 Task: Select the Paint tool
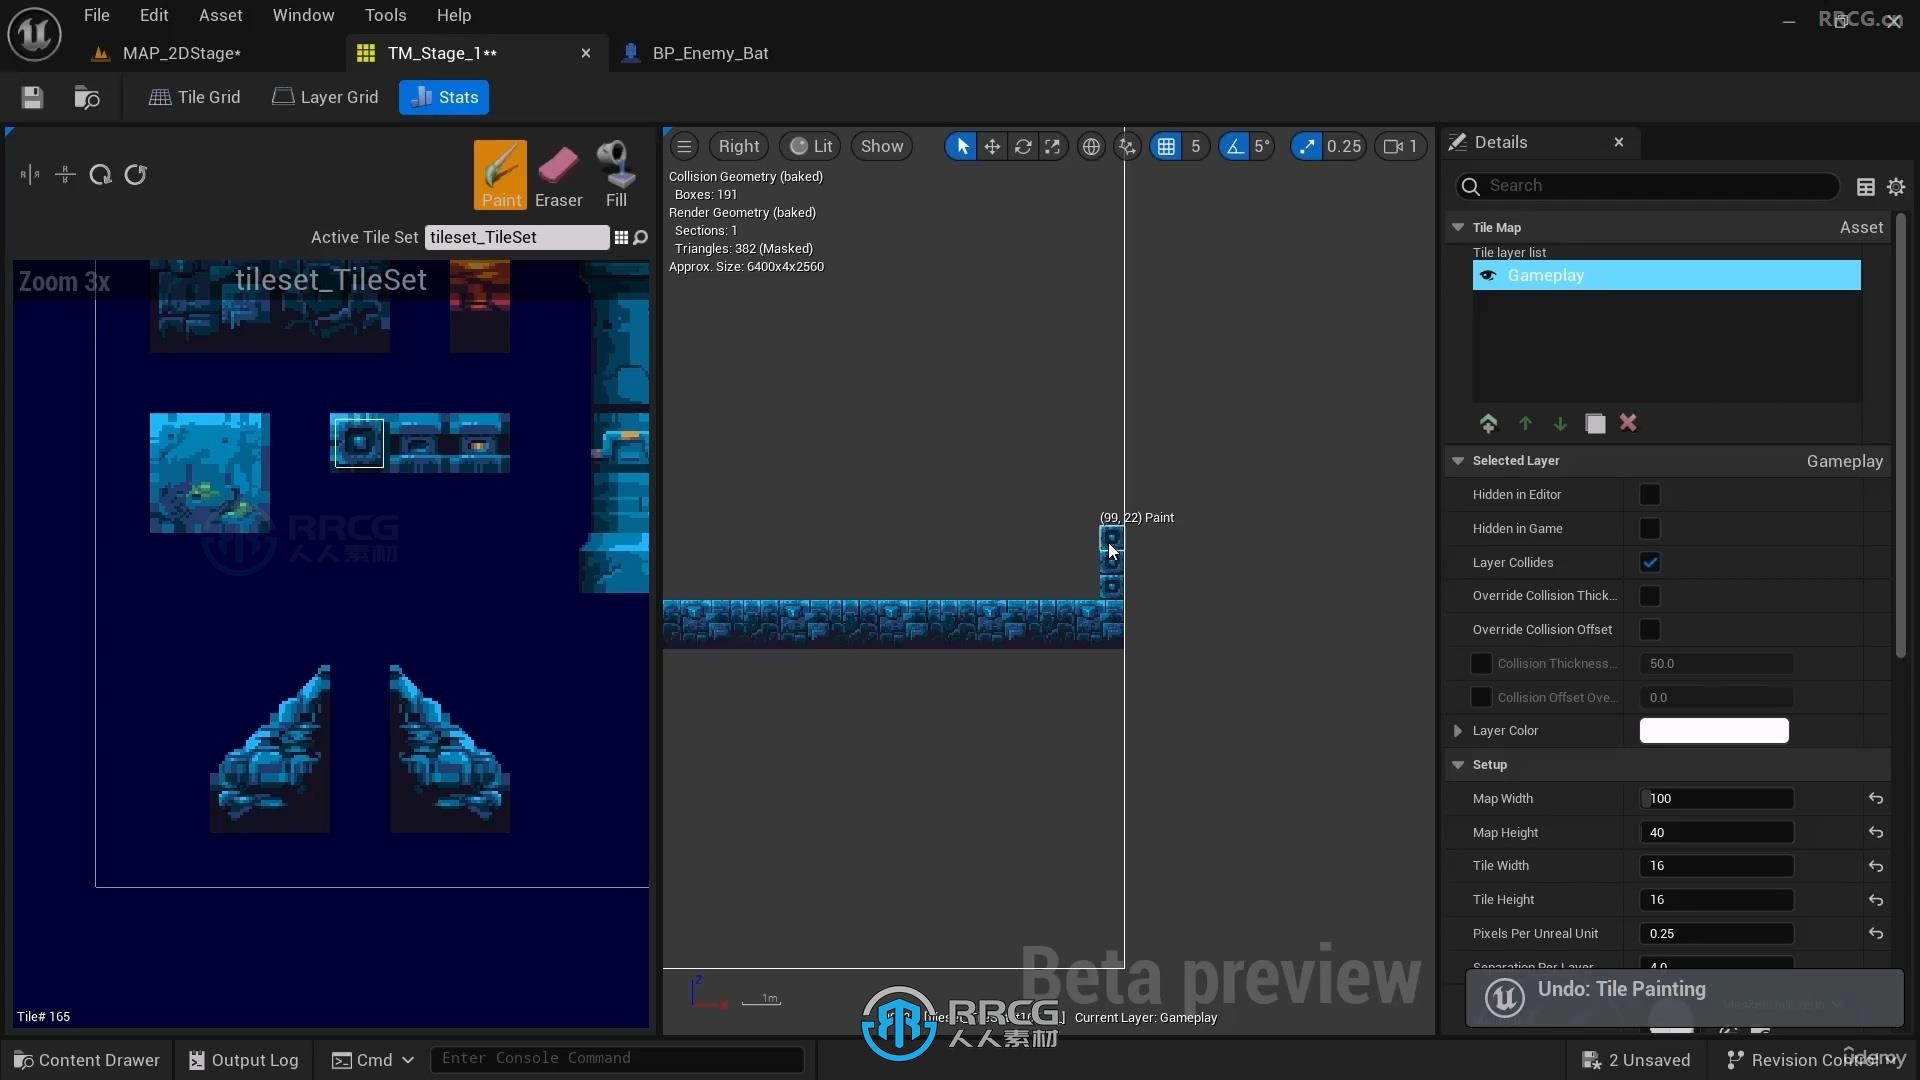pos(498,173)
